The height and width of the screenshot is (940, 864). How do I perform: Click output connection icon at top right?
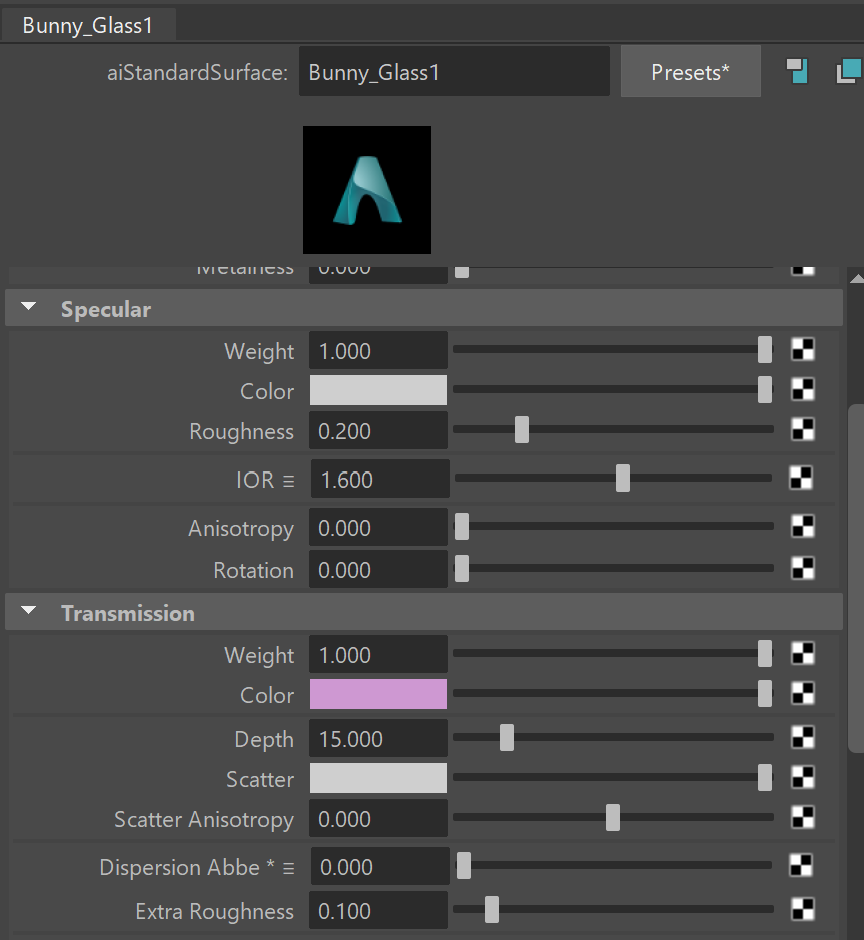(848, 71)
